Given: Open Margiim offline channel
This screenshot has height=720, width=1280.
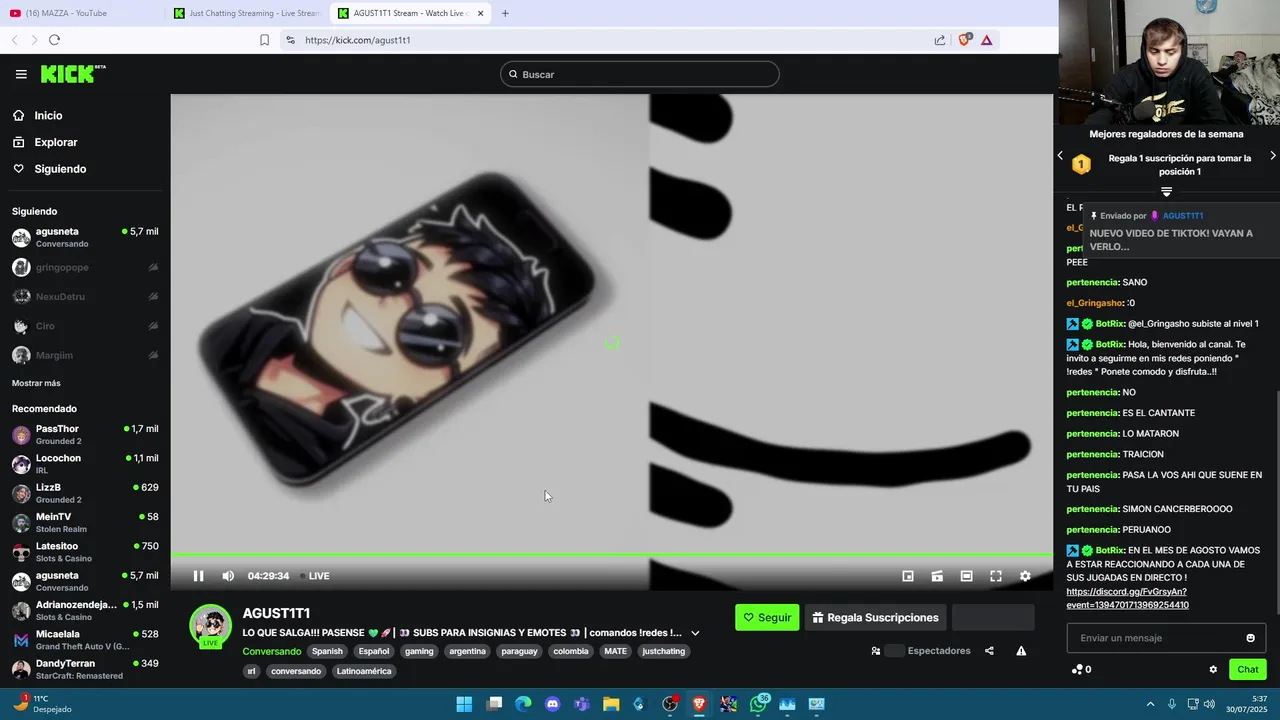Looking at the screenshot, I should point(85,355).
